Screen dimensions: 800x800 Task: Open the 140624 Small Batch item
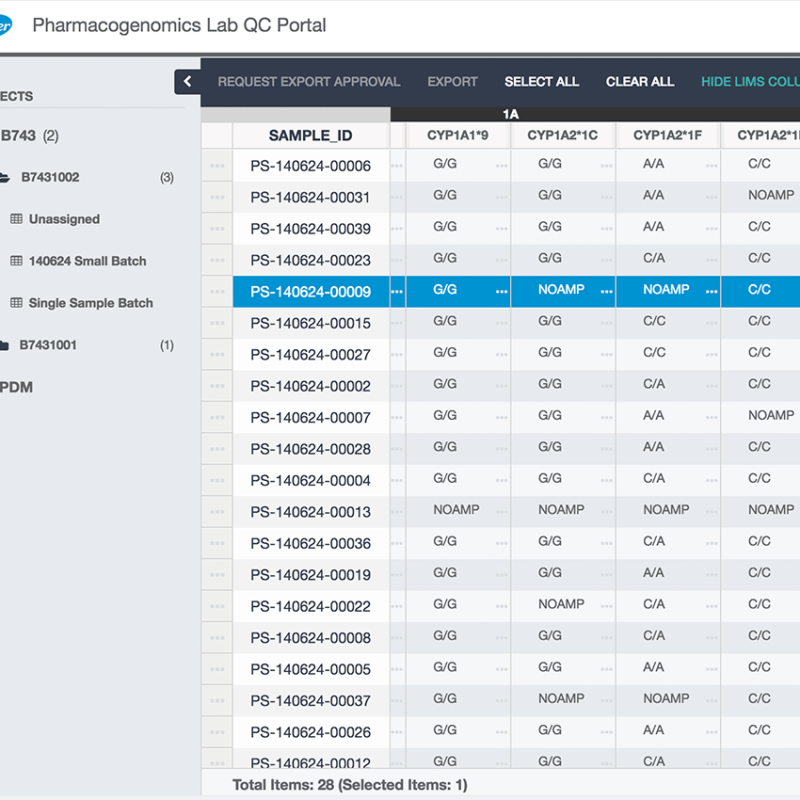(87, 261)
